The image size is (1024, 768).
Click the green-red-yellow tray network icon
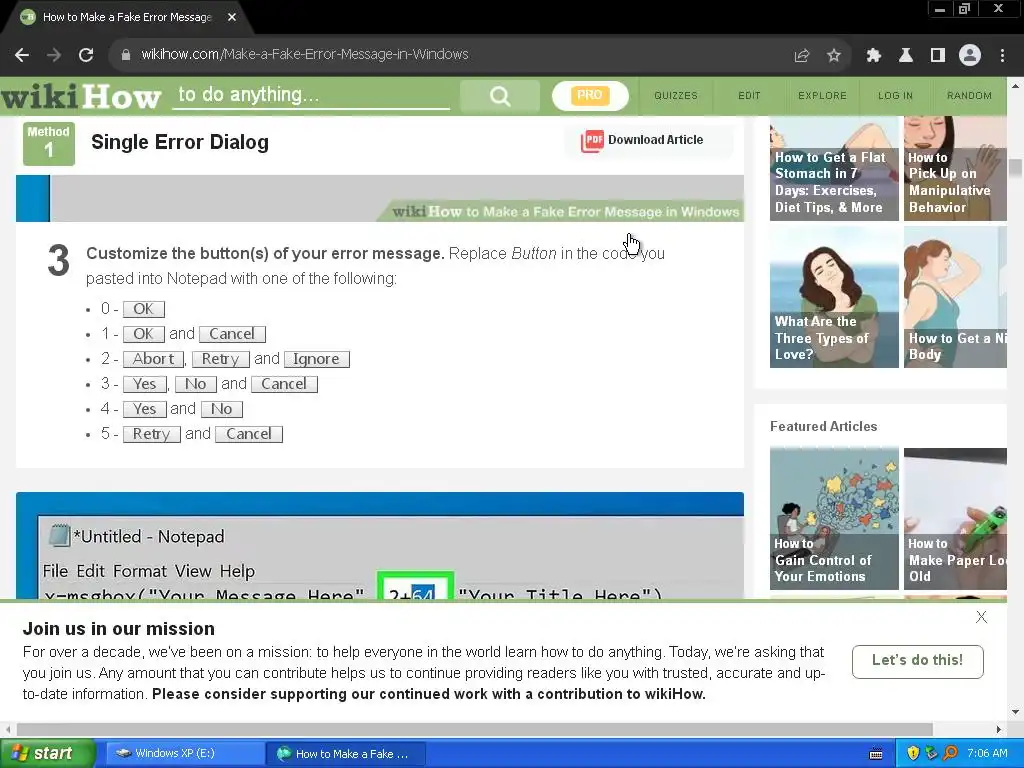point(931,754)
